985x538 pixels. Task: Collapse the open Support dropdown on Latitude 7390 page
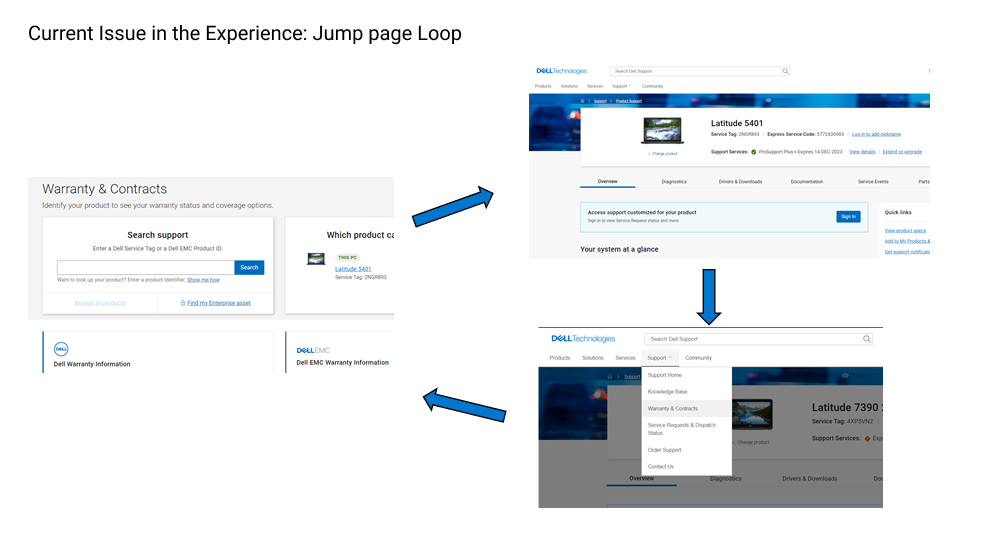660,358
